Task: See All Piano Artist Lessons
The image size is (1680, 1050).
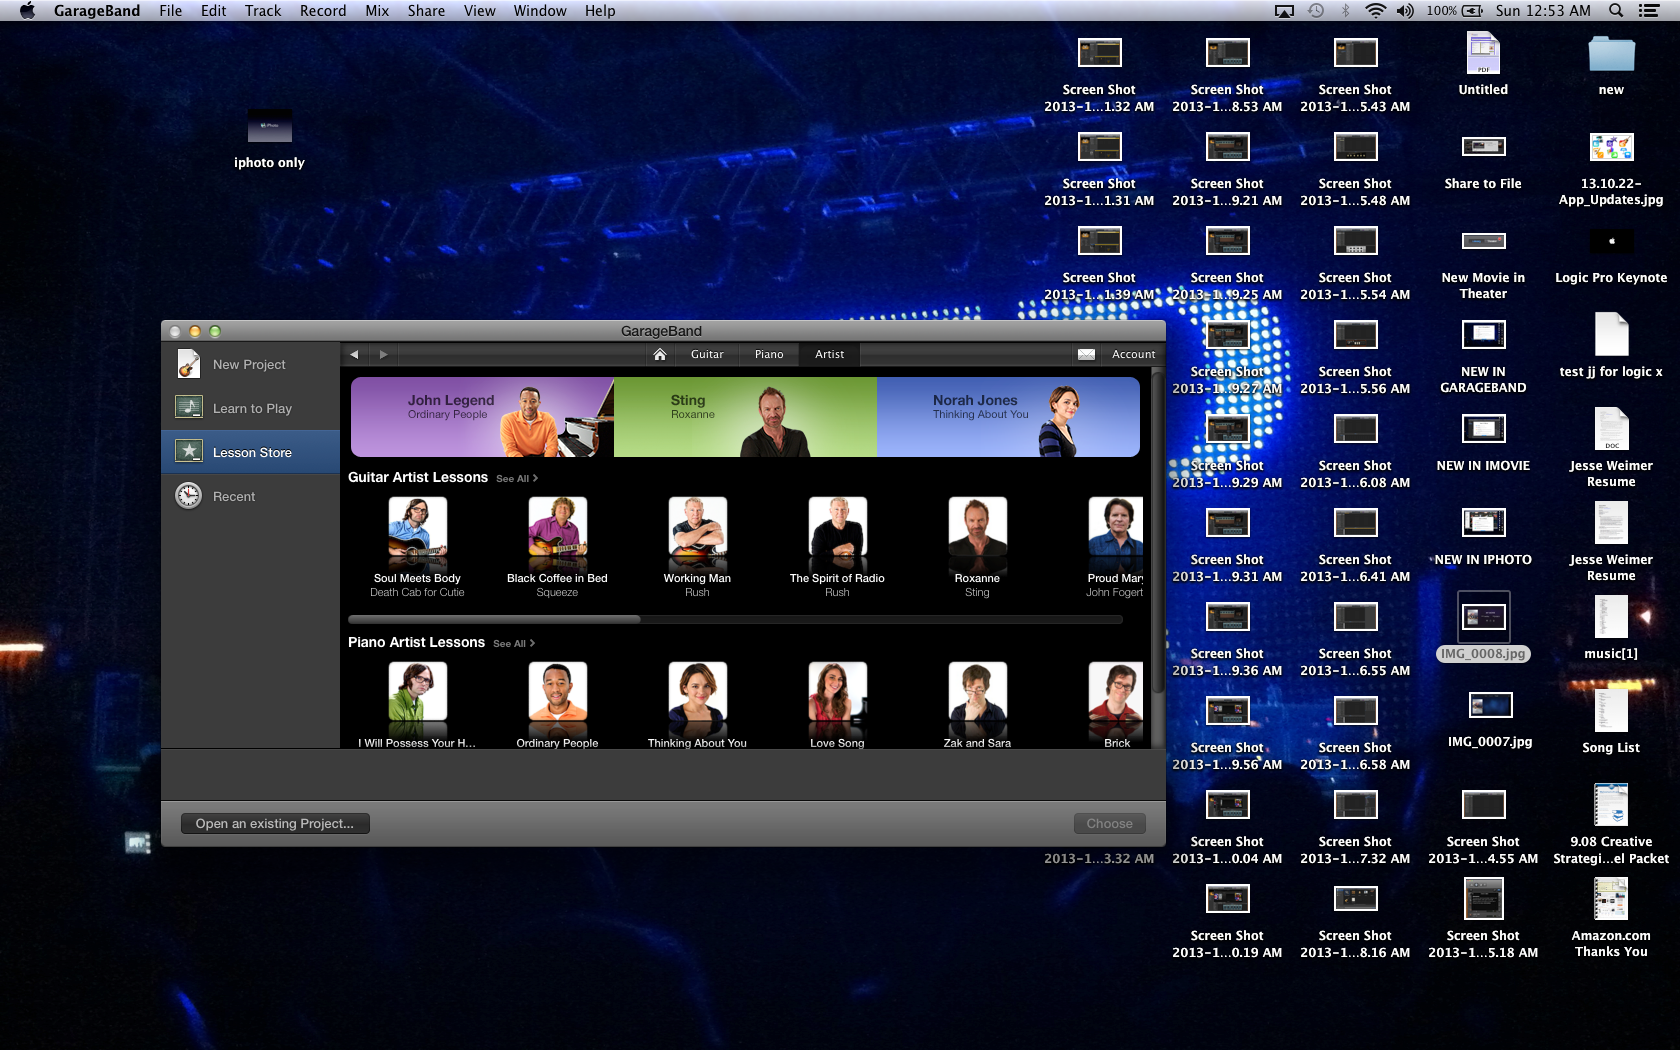Action: [514, 644]
